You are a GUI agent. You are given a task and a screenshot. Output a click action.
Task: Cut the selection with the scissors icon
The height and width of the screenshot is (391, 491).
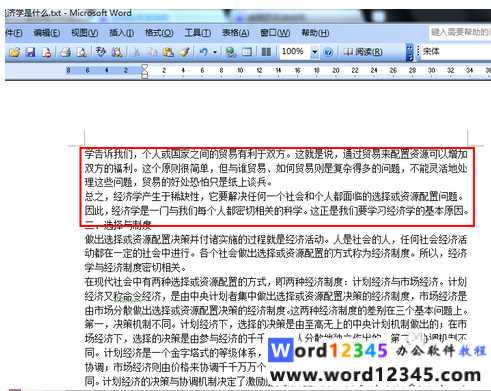tap(136, 52)
